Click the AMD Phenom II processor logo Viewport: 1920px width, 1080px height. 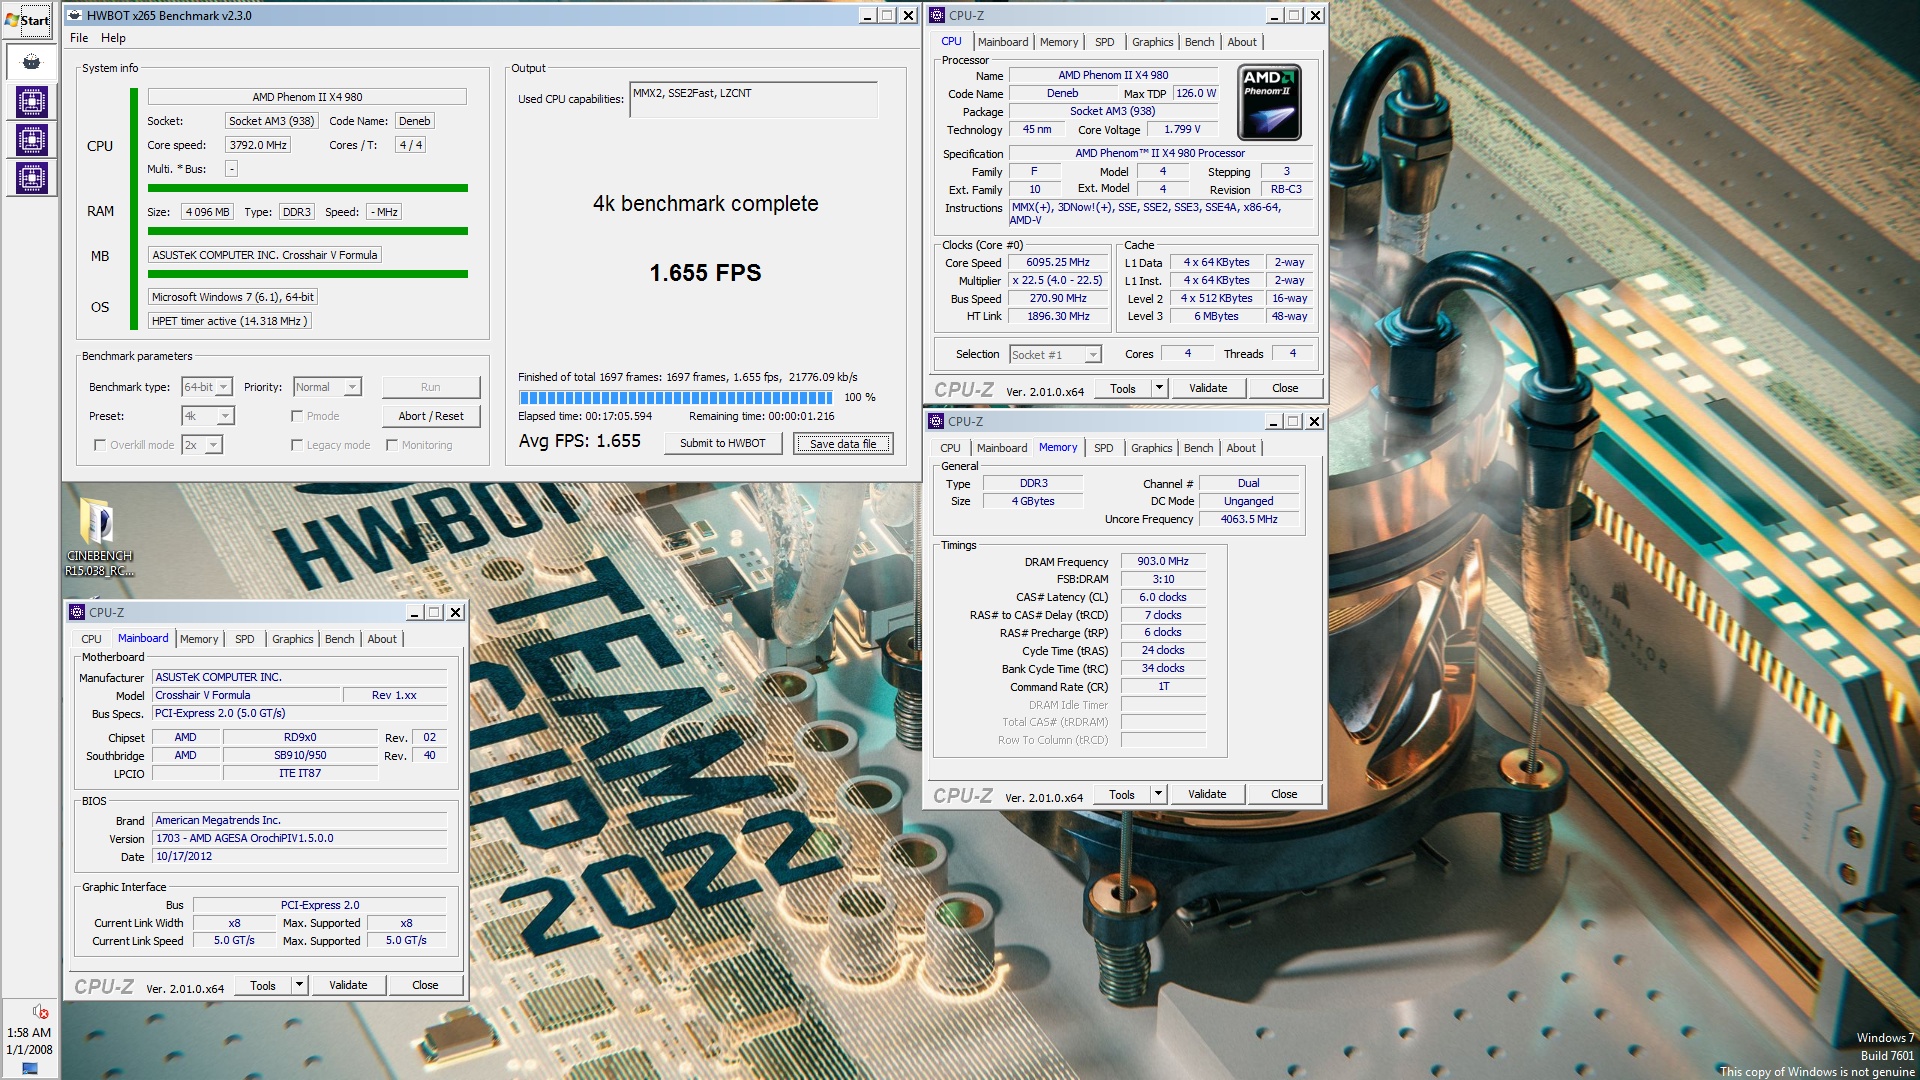[x=1269, y=102]
